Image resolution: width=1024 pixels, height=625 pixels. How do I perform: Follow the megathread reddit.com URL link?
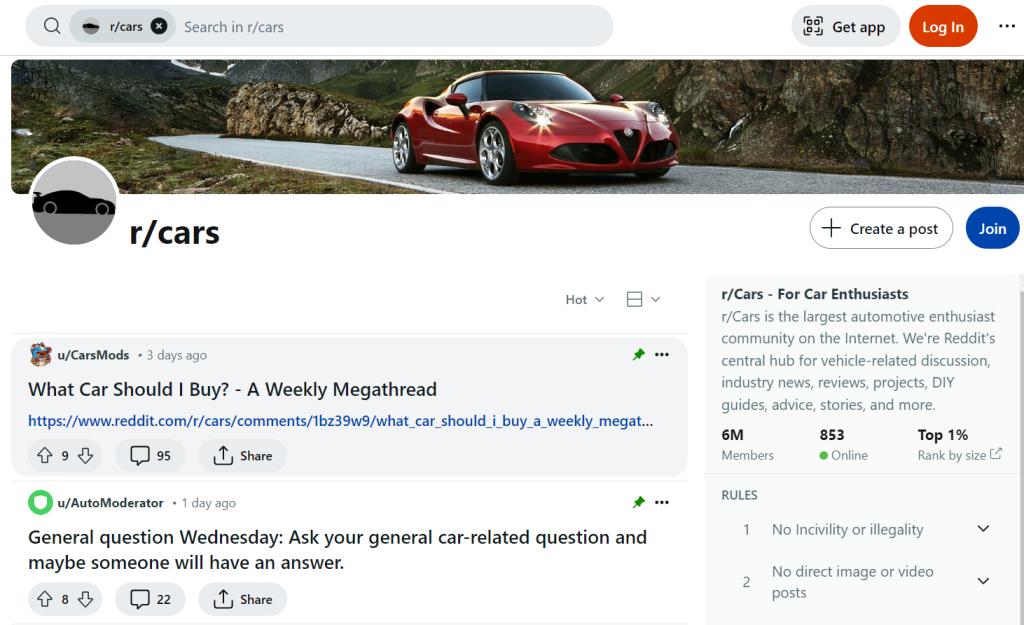click(x=340, y=421)
